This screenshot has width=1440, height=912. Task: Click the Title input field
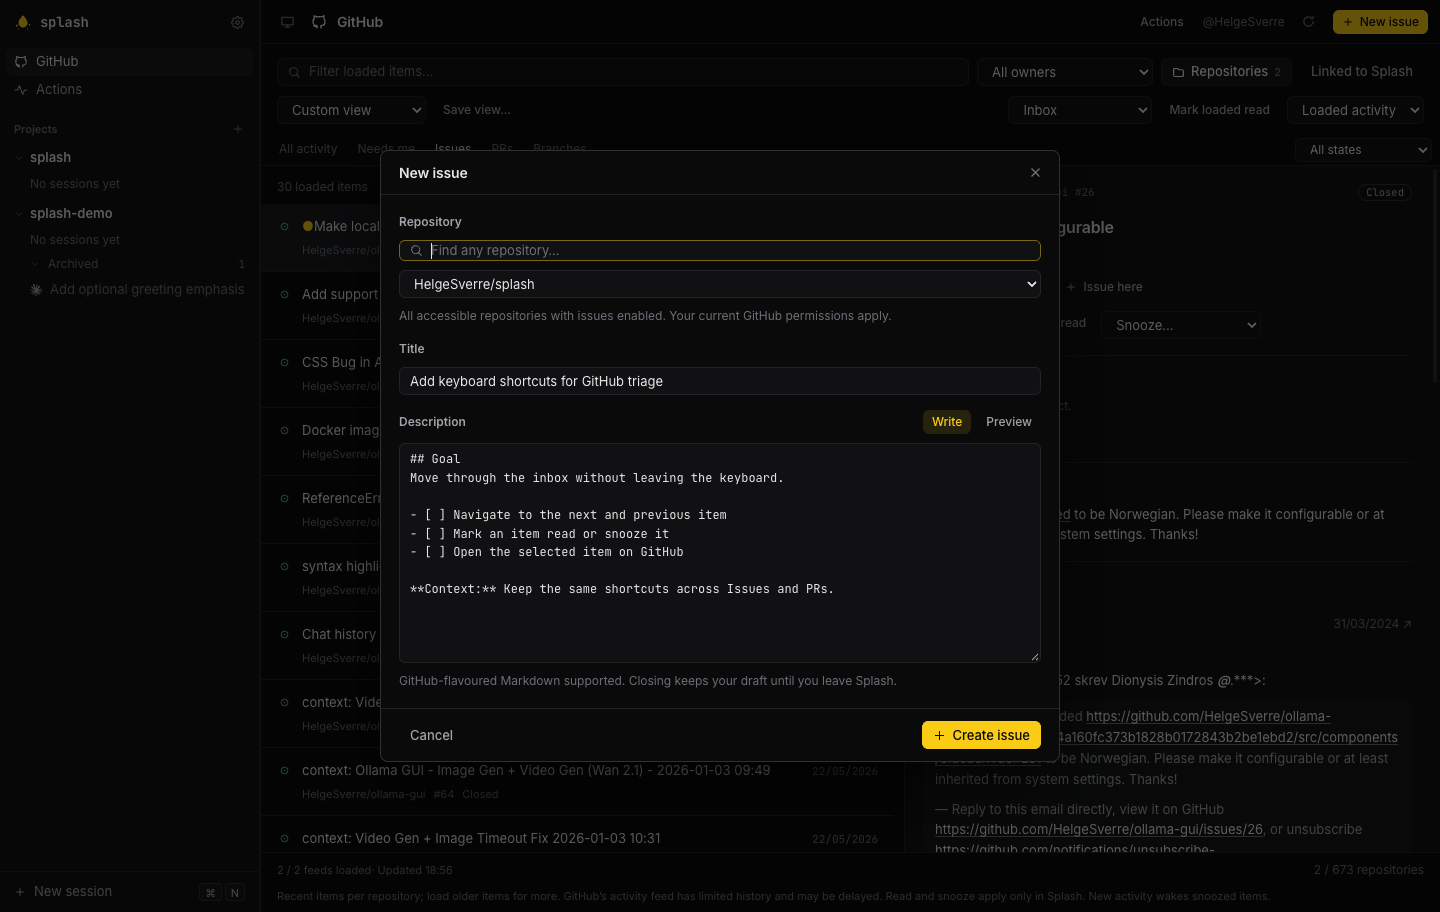point(720,381)
